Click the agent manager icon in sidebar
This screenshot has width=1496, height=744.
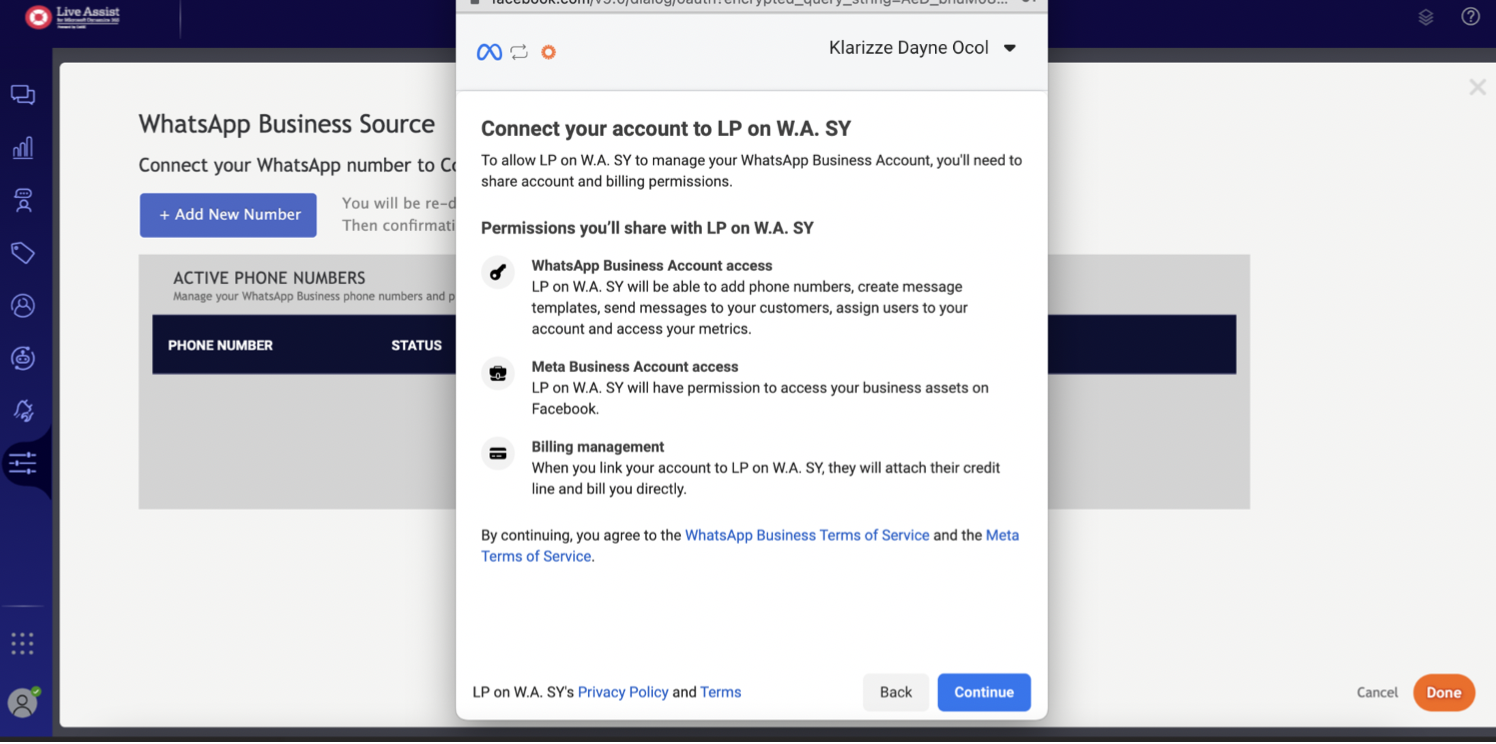click(23, 200)
